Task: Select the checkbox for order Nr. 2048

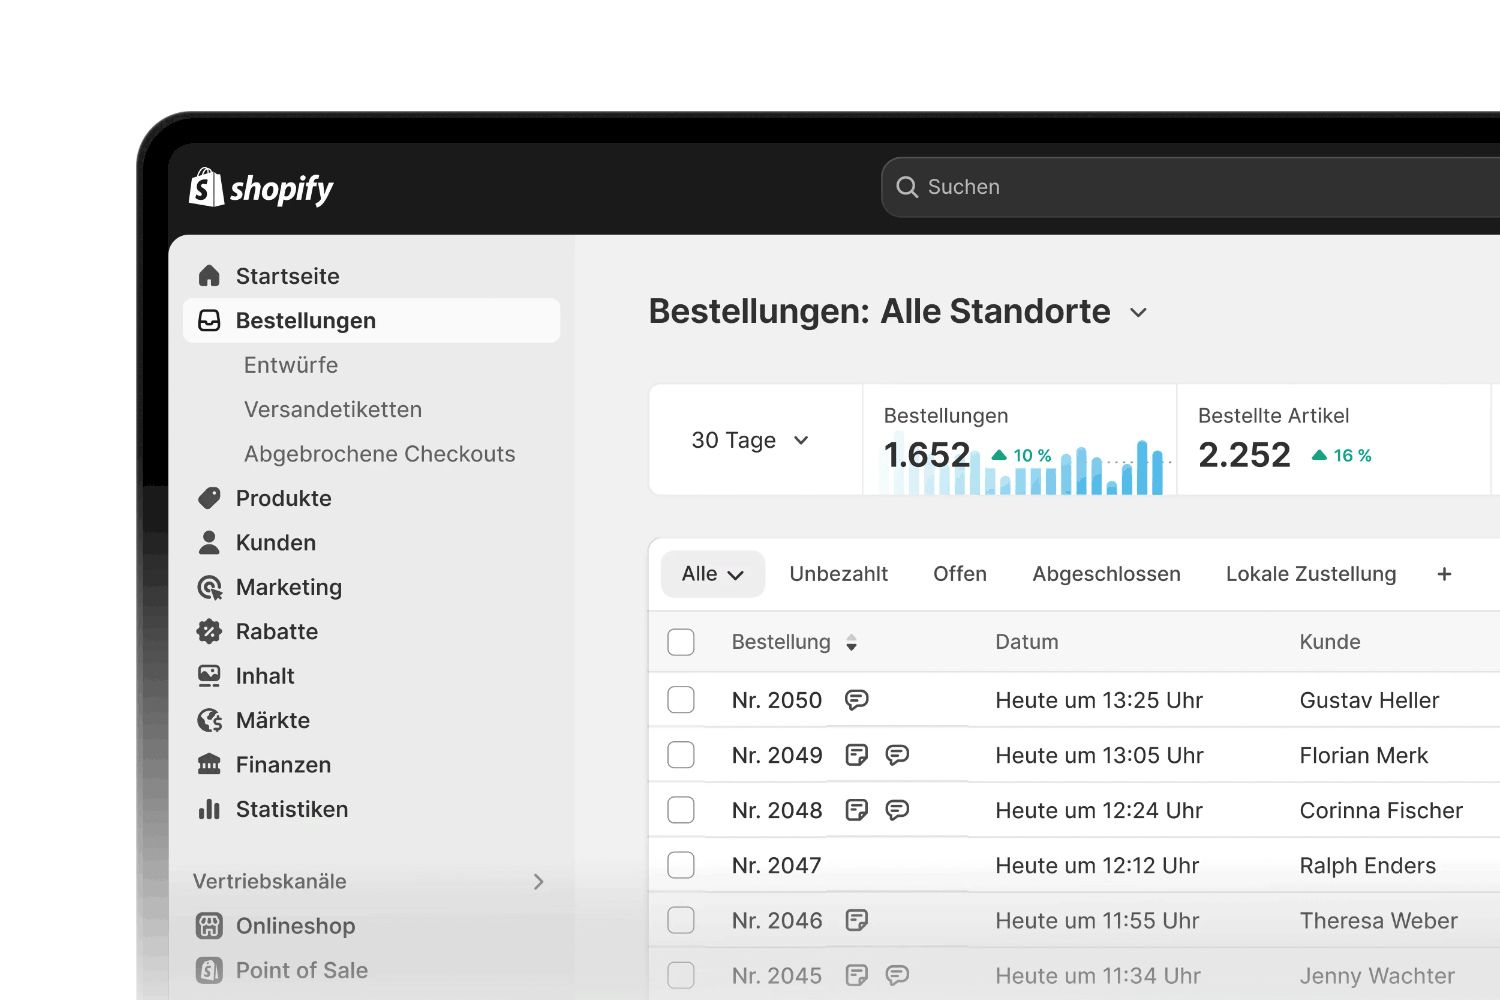Action: pyautogui.click(x=681, y=810)
